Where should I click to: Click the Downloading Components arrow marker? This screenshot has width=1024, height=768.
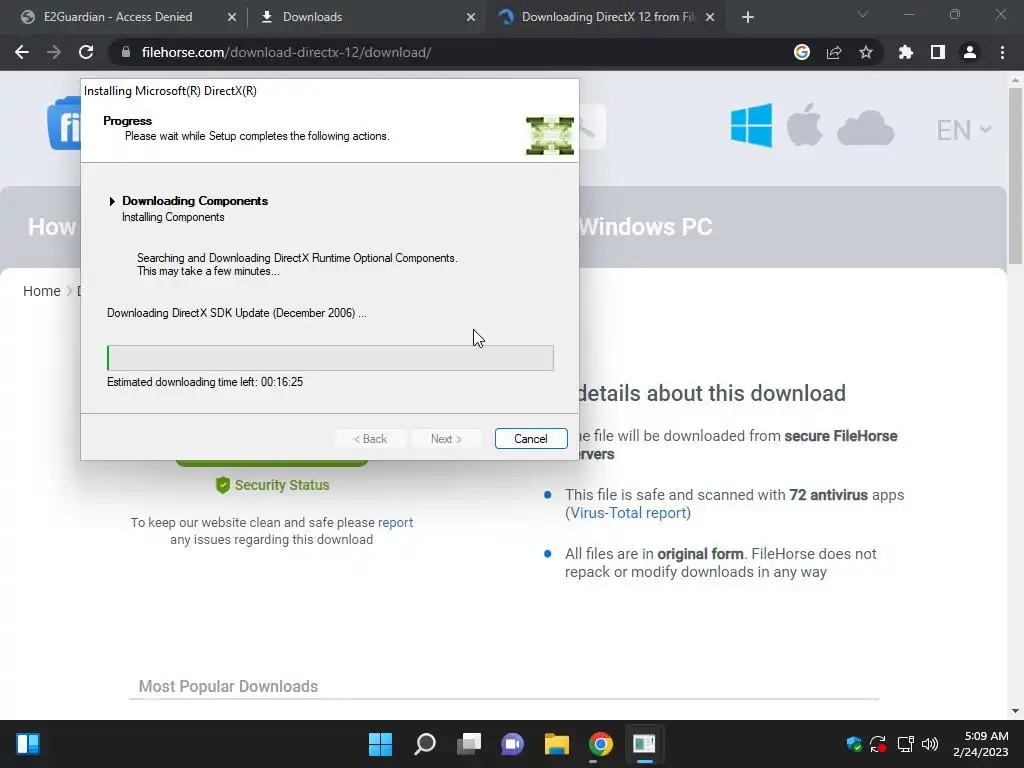112,201
